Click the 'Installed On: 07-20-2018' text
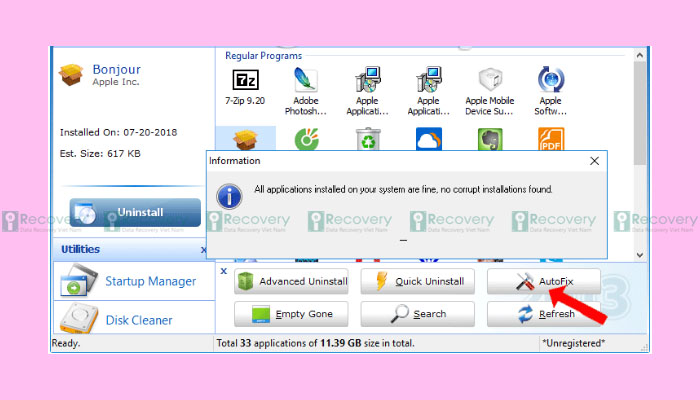 click(118, 132)
